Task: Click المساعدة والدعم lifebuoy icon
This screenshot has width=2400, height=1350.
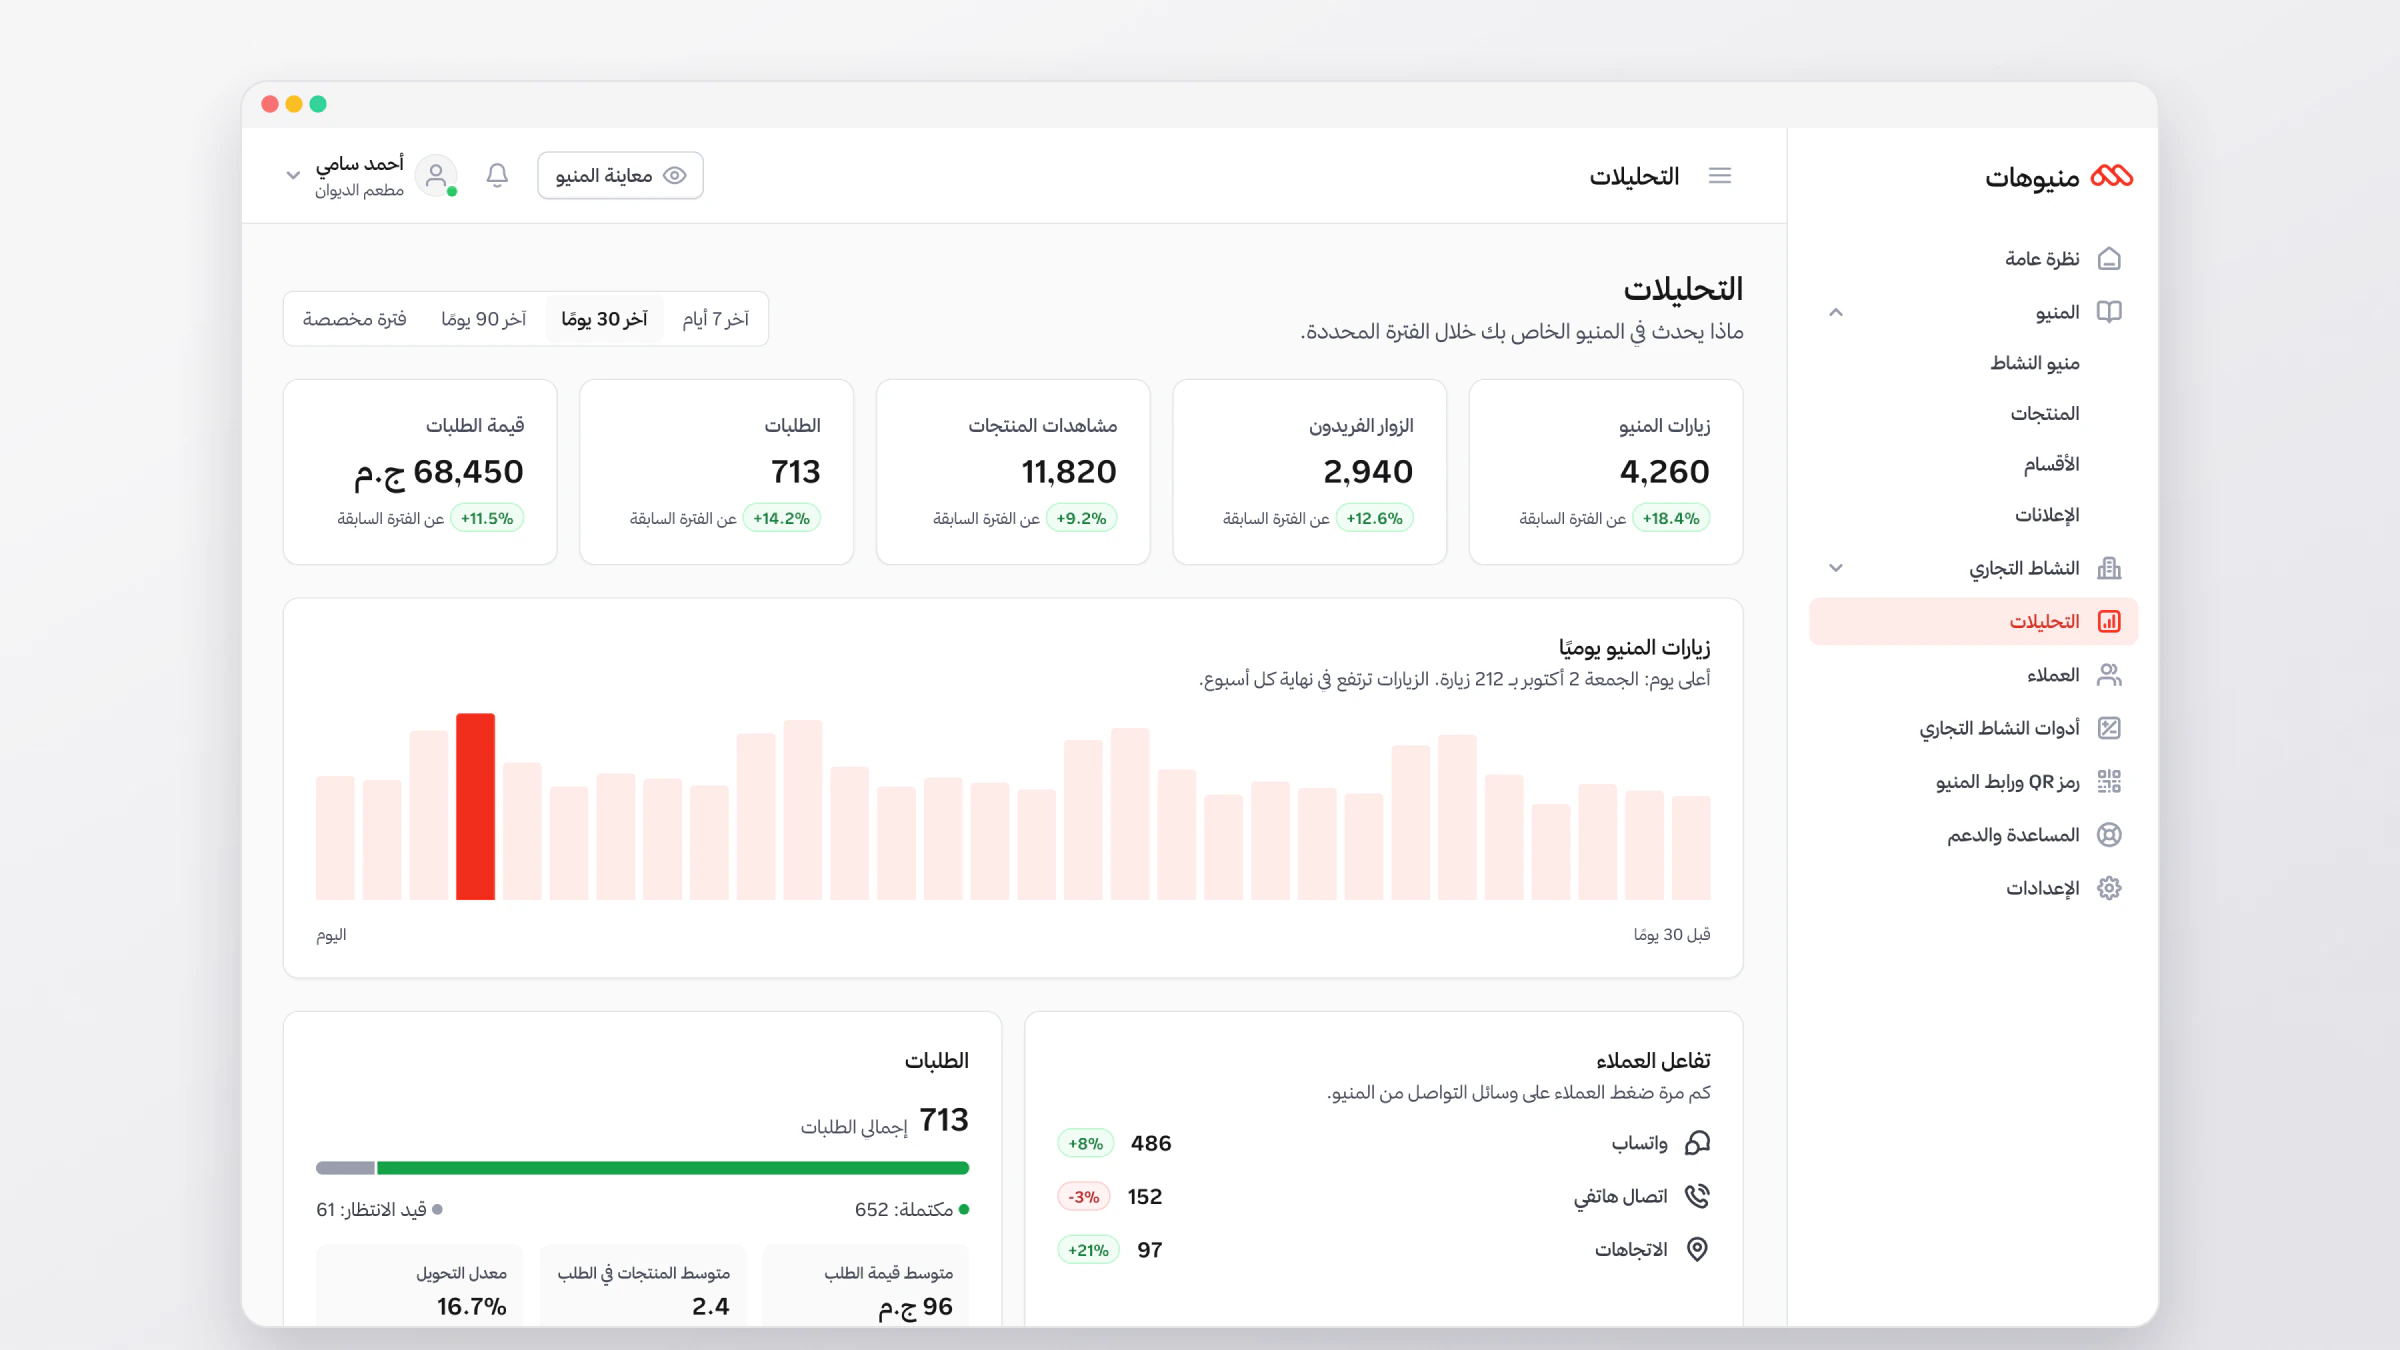Action: tap(2109, 835)
